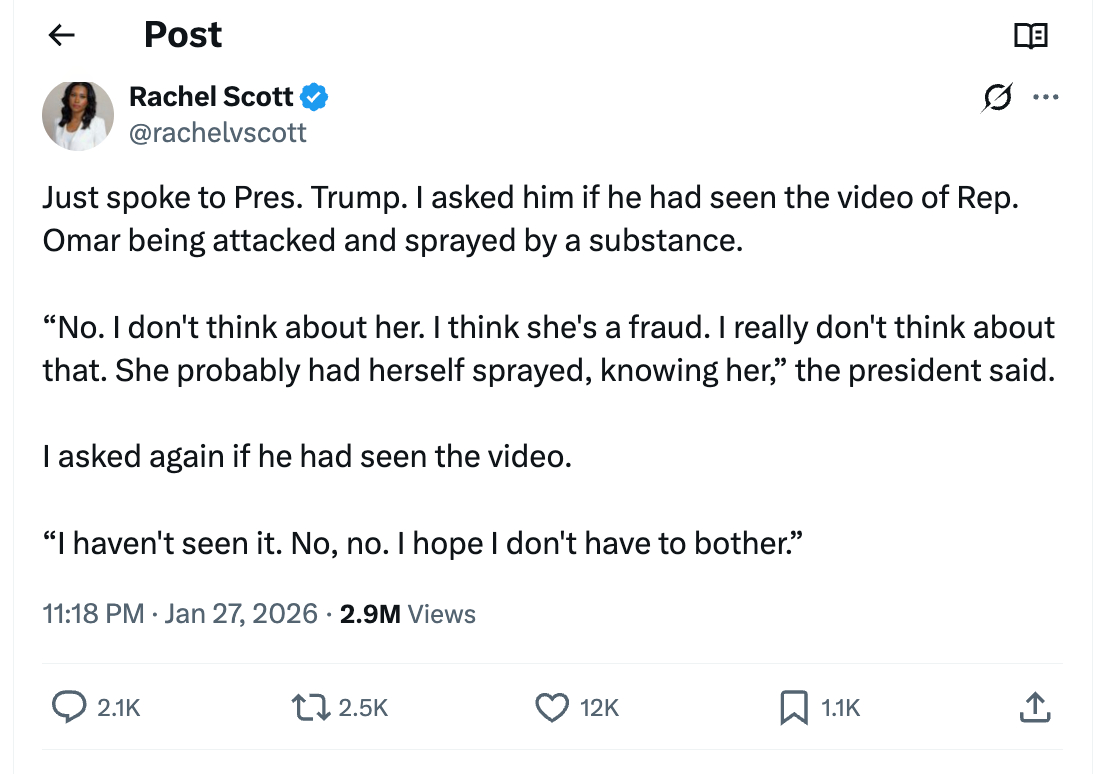
Task: Click the 1.1K bookmarks count
Action: coord(840,708)
